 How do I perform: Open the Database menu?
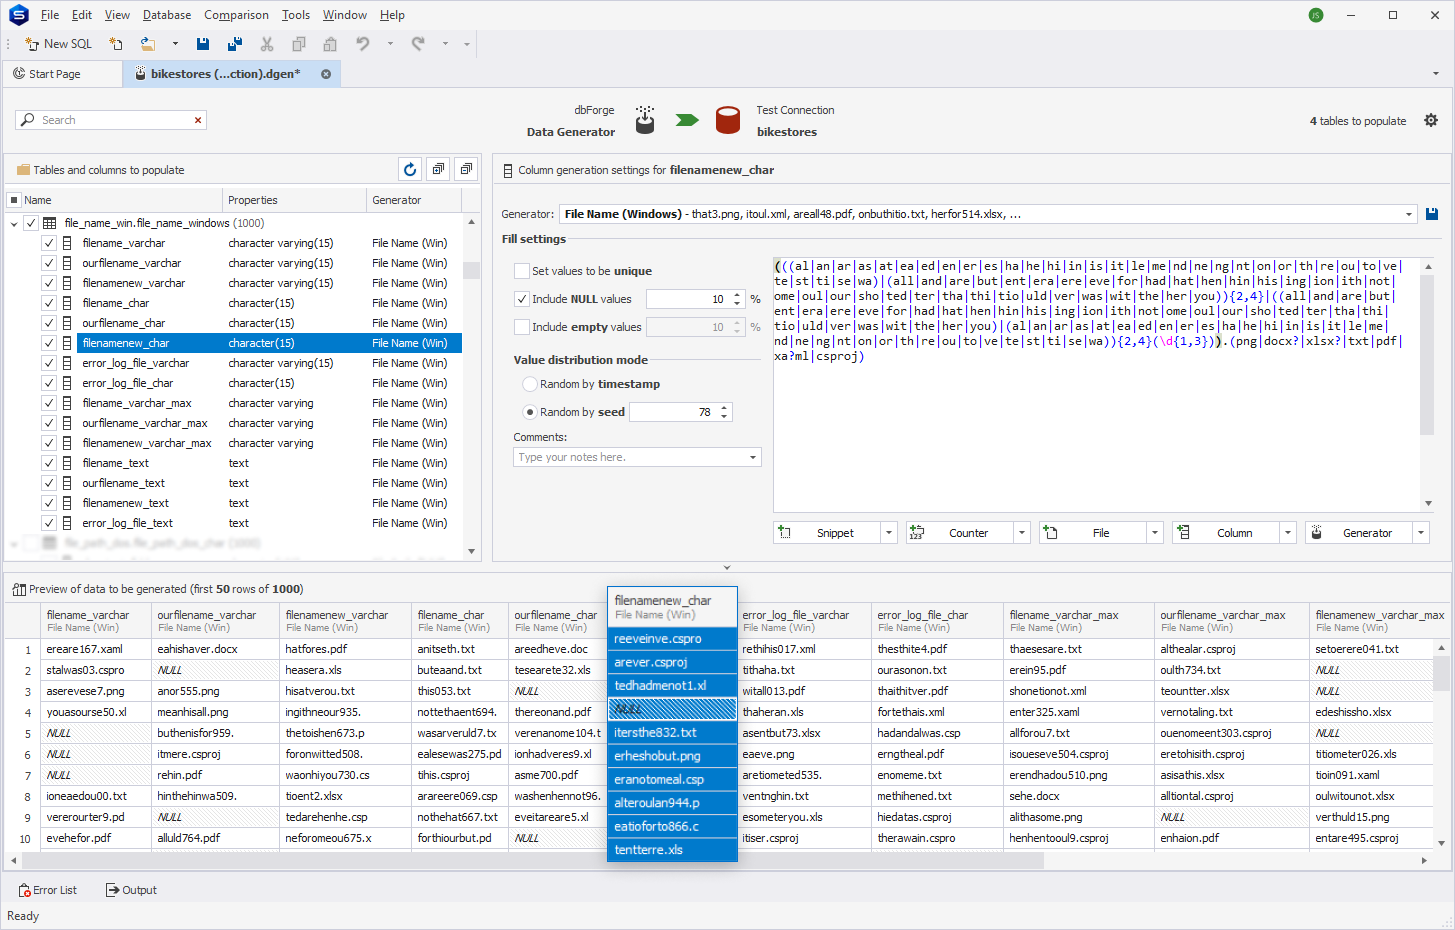(167, 15)
